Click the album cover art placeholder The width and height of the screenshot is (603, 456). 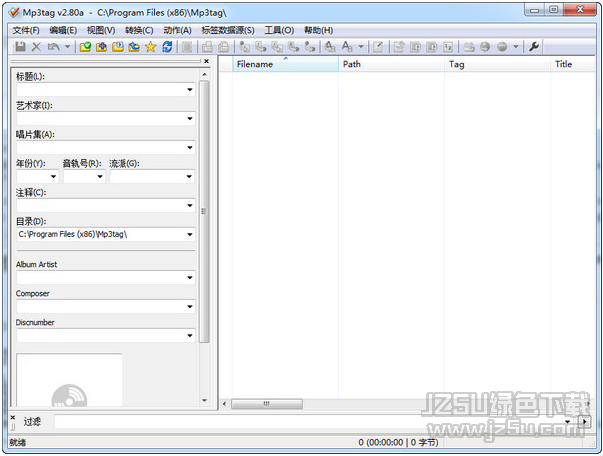coord(69,379)
